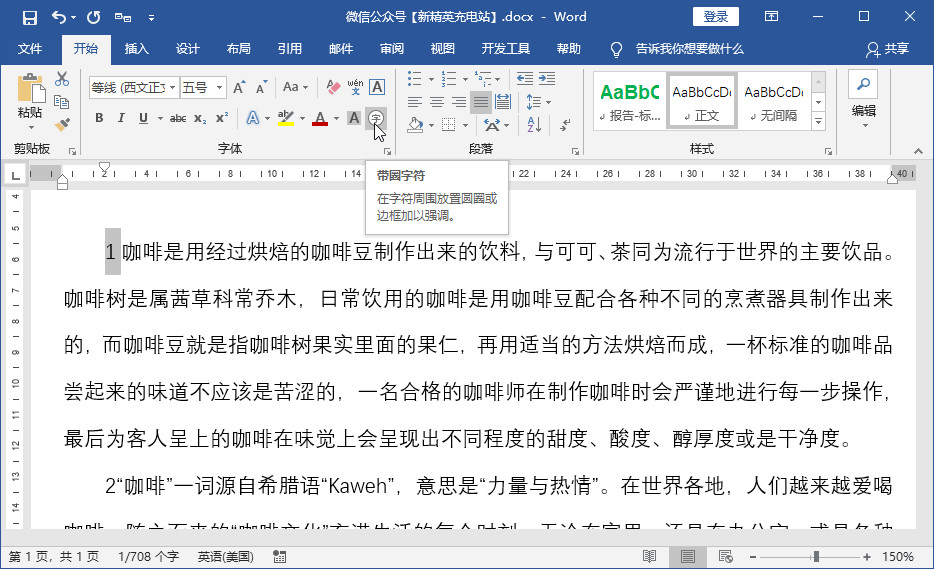Align text left

(415, 102)
